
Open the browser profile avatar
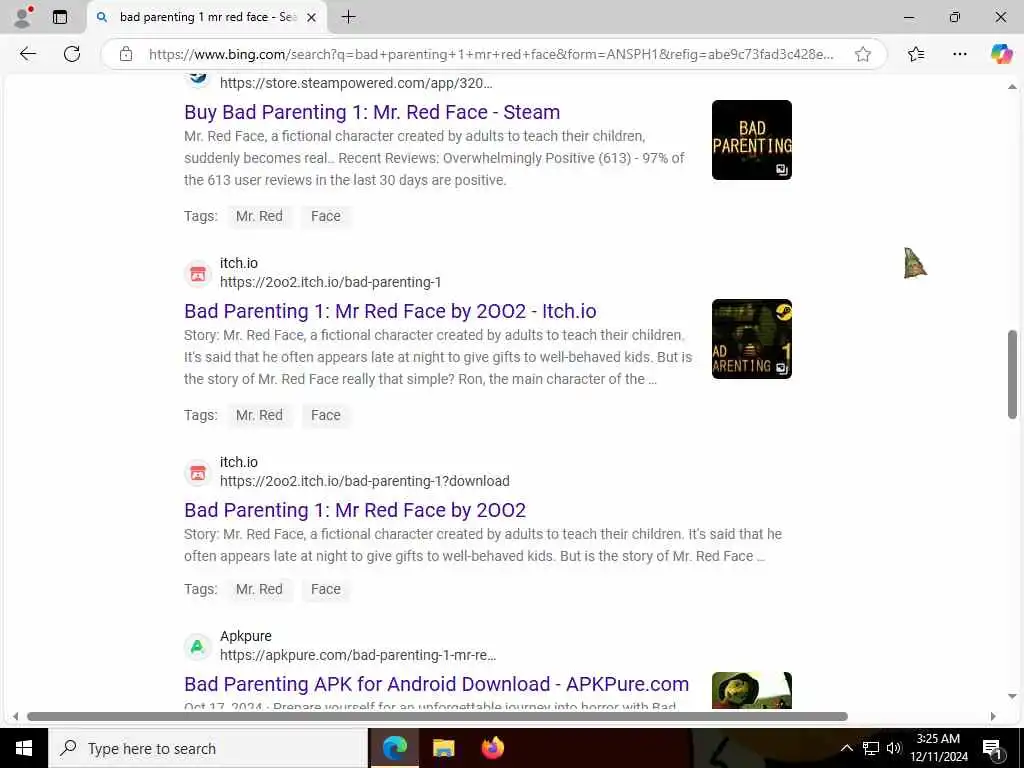(x=24, y=17)
